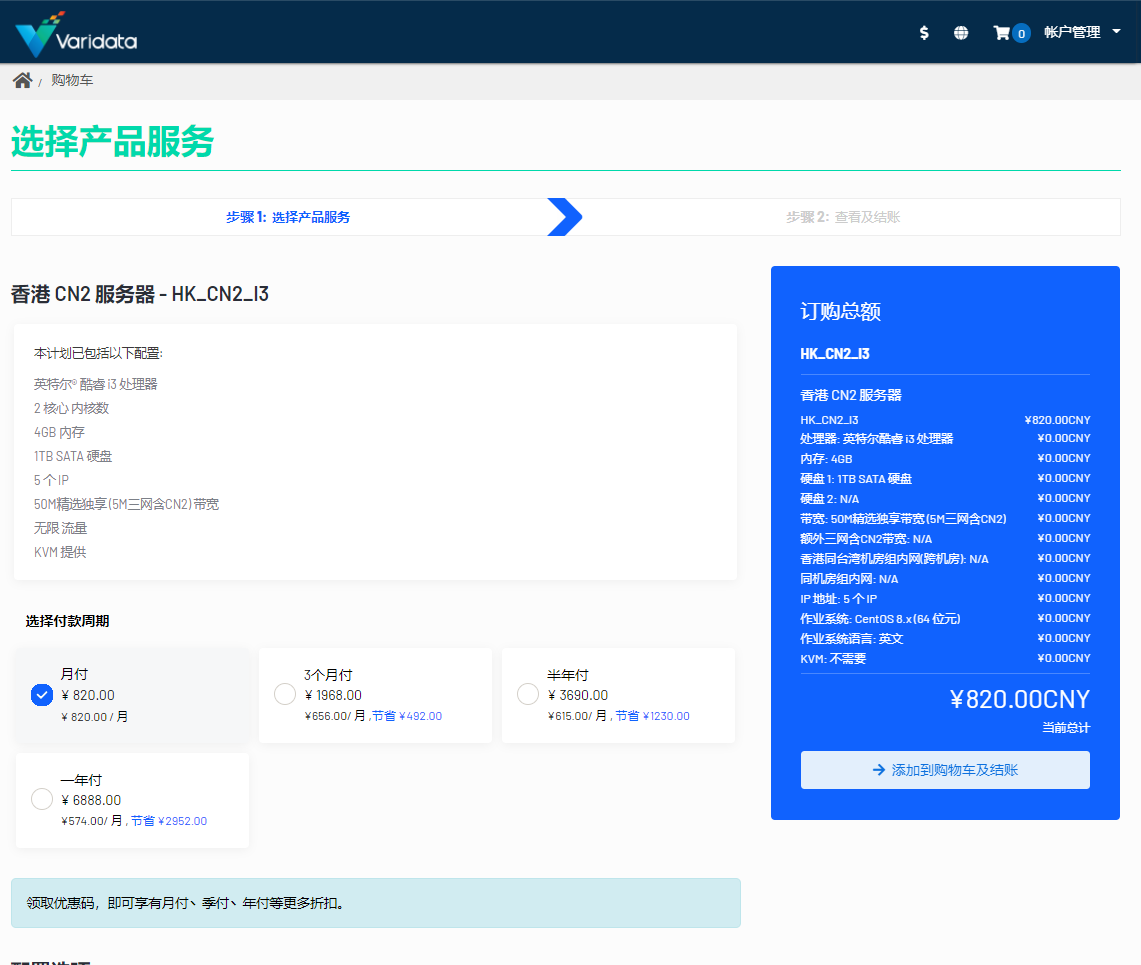Click the 节省 ¥2952.00 savings link

pyautogui.click(x=177, y=820)
